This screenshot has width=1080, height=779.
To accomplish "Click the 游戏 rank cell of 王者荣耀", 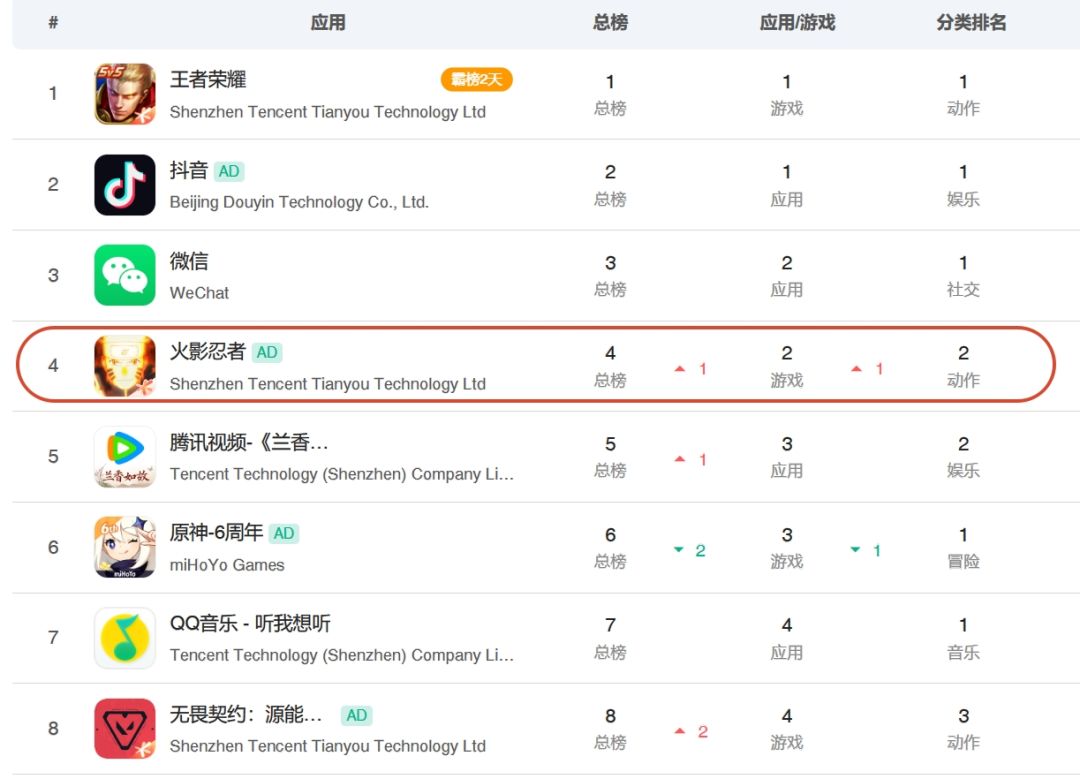I will pos(787,96).
